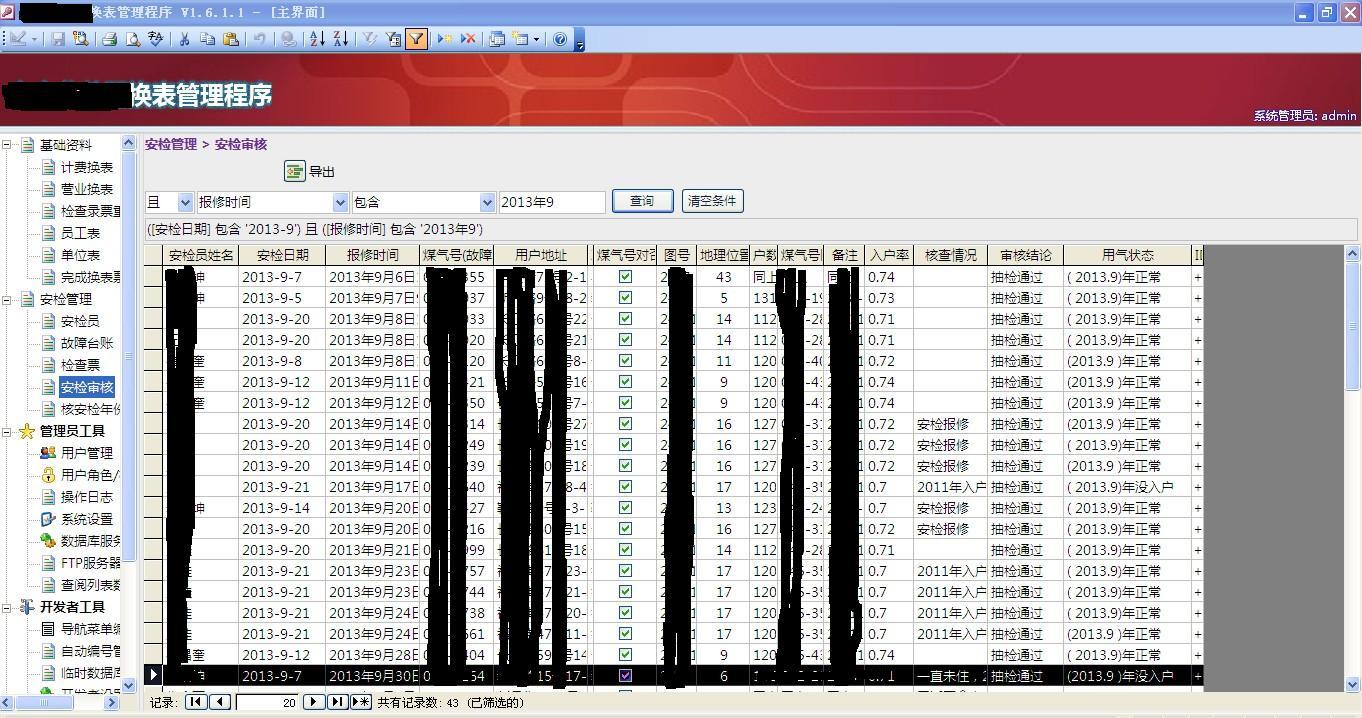Open 员工表 in the navigation tree
Viewport: 1362px width, 718px height.
[x=80, y=233]
